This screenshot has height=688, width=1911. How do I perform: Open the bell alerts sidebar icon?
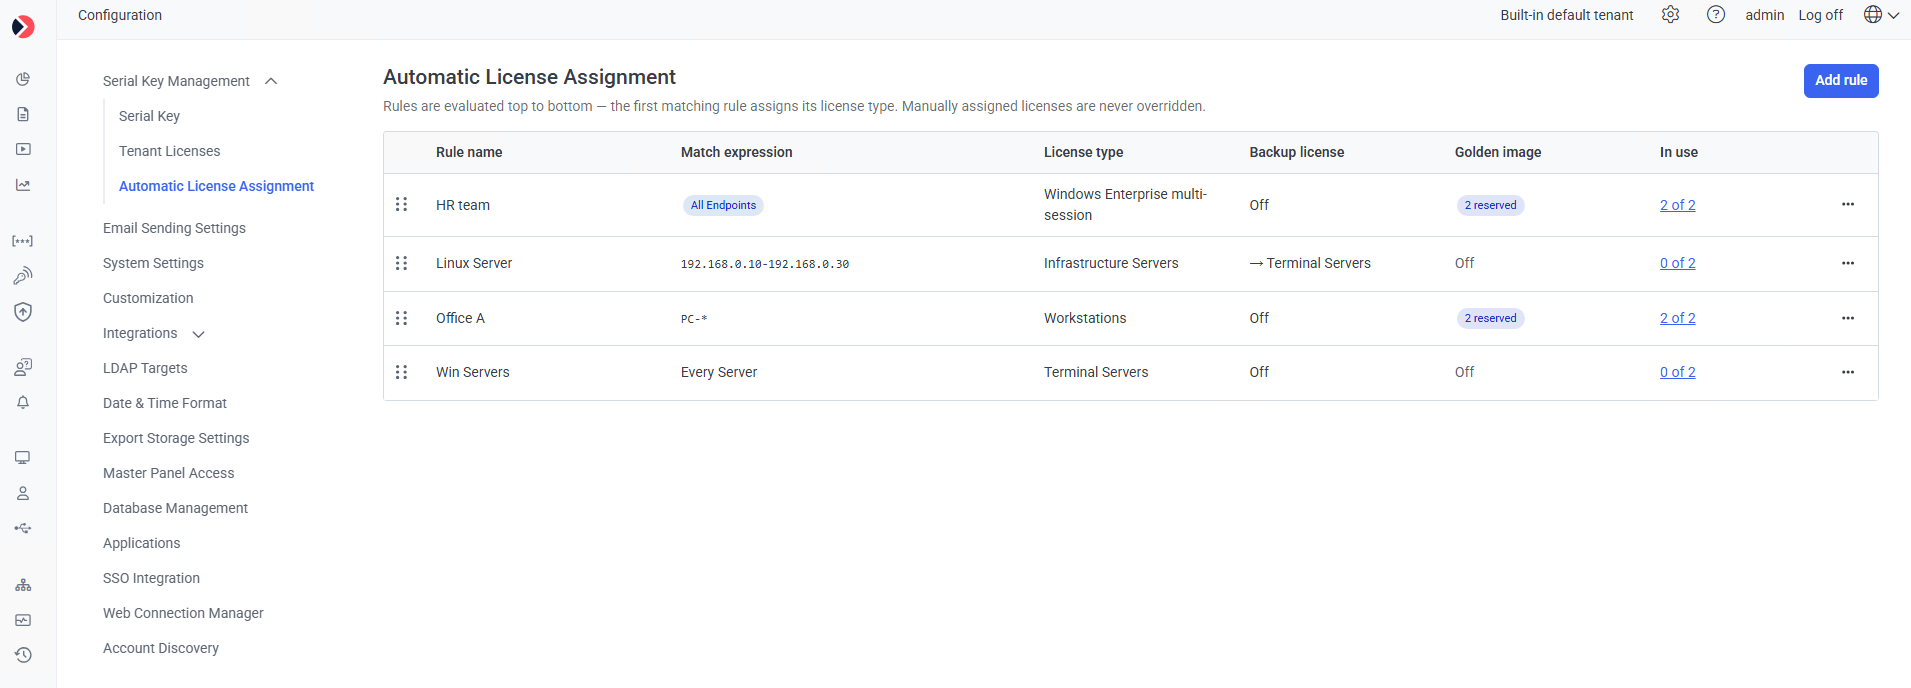pyautogui.click(x=23, y=402)
